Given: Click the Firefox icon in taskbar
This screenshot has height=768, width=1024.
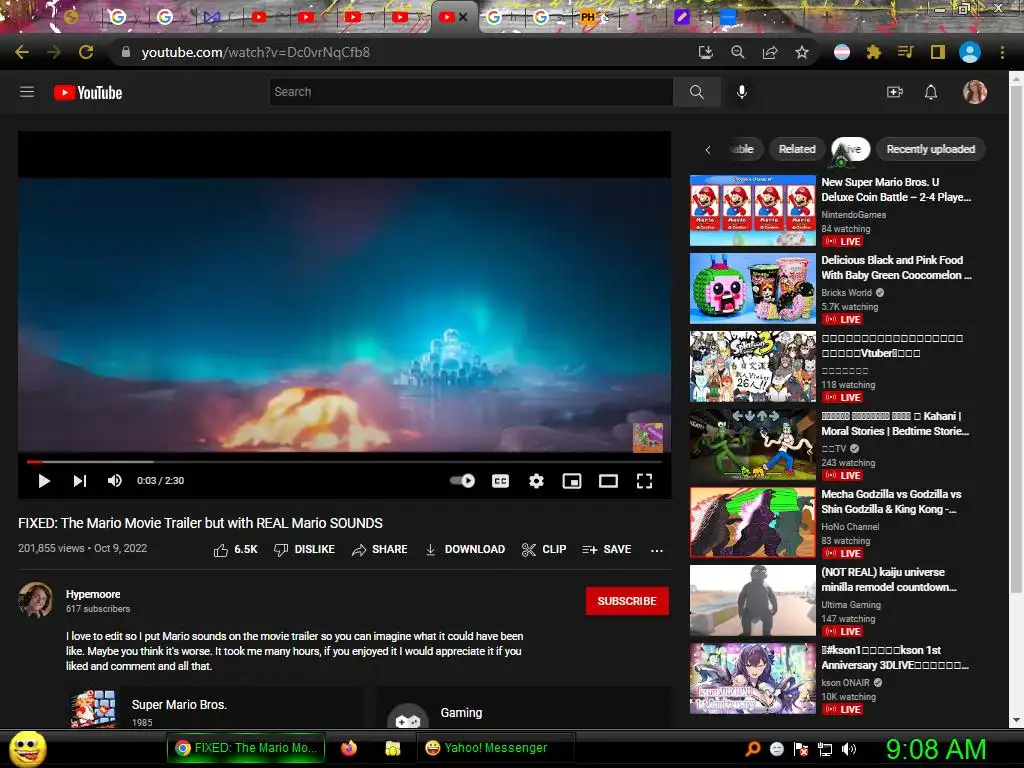Looking at the screenshot, I should [x=349, y=748].
